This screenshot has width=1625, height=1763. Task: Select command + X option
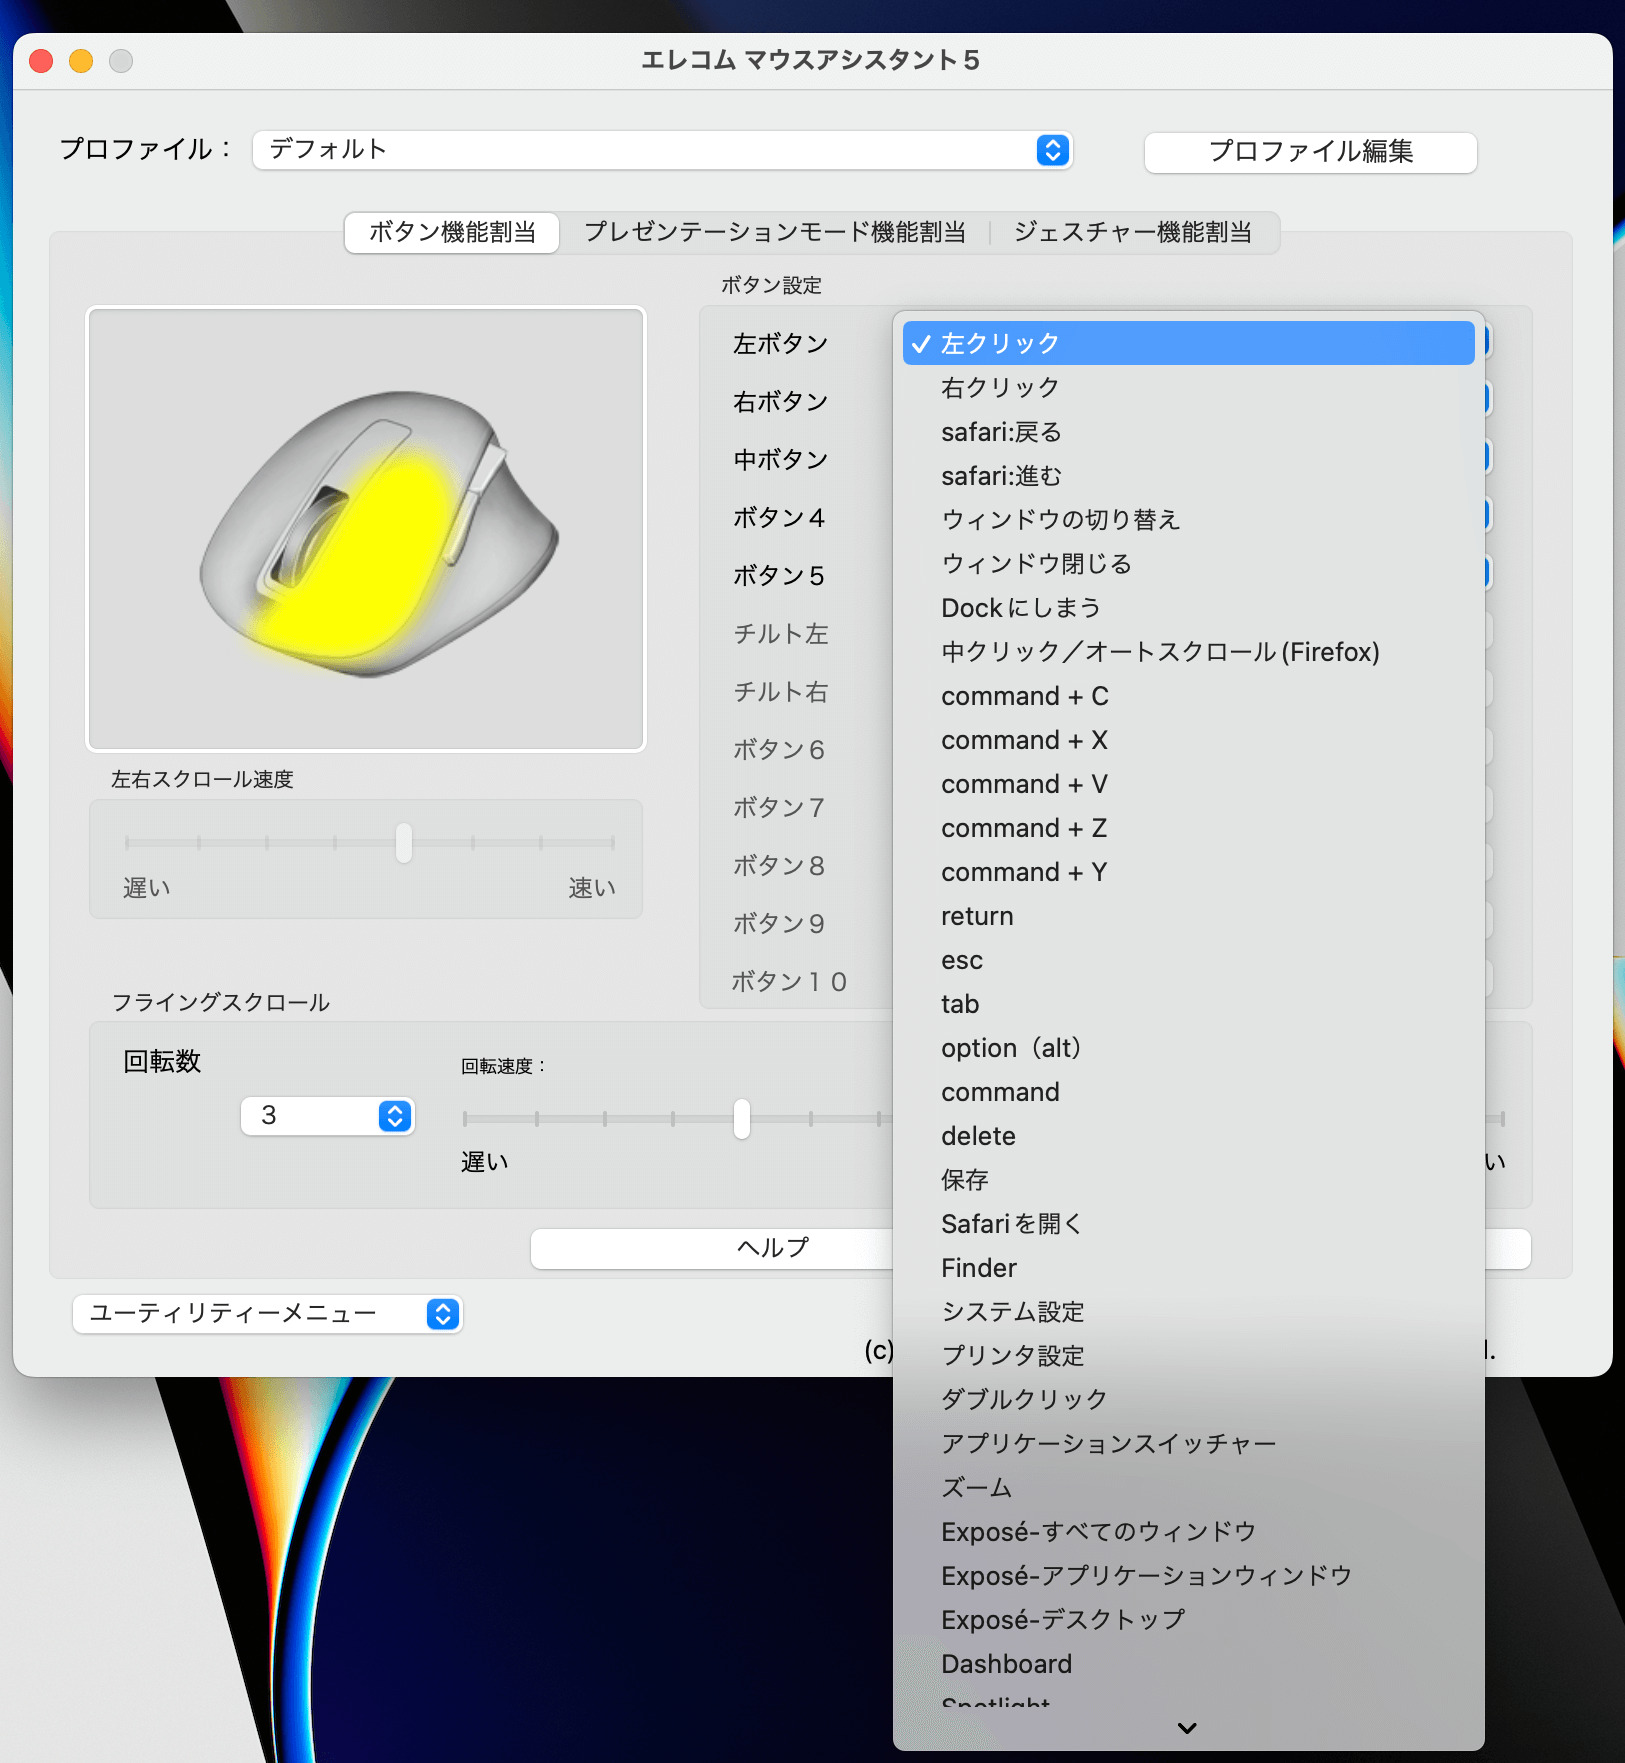coord(1188,739)
